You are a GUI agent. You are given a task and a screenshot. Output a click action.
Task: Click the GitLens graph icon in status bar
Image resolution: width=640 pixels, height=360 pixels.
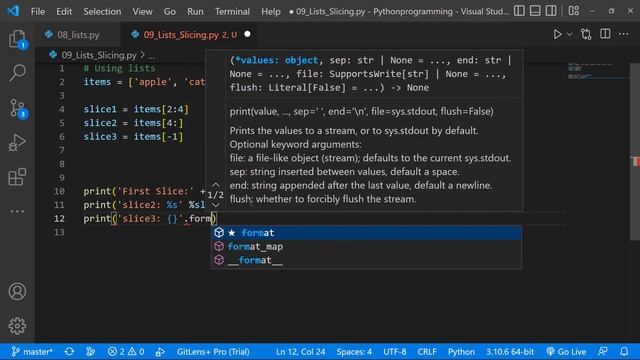pyautogui.click(x=91, y=351)
